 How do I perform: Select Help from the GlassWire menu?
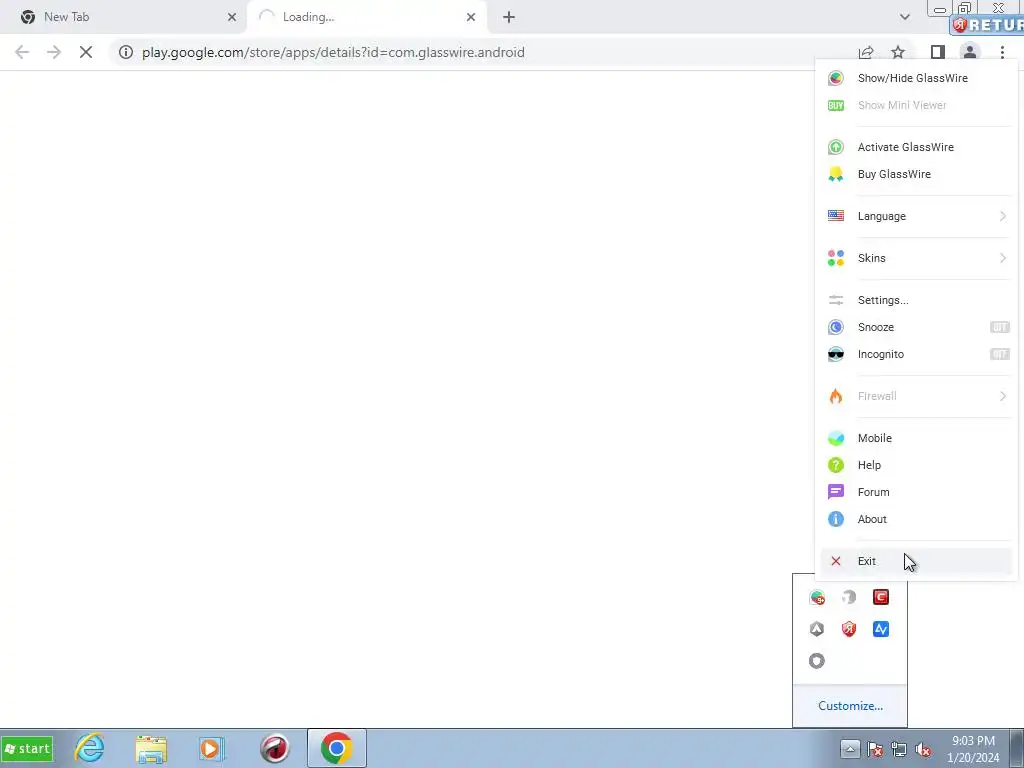[x=916, y=465]
